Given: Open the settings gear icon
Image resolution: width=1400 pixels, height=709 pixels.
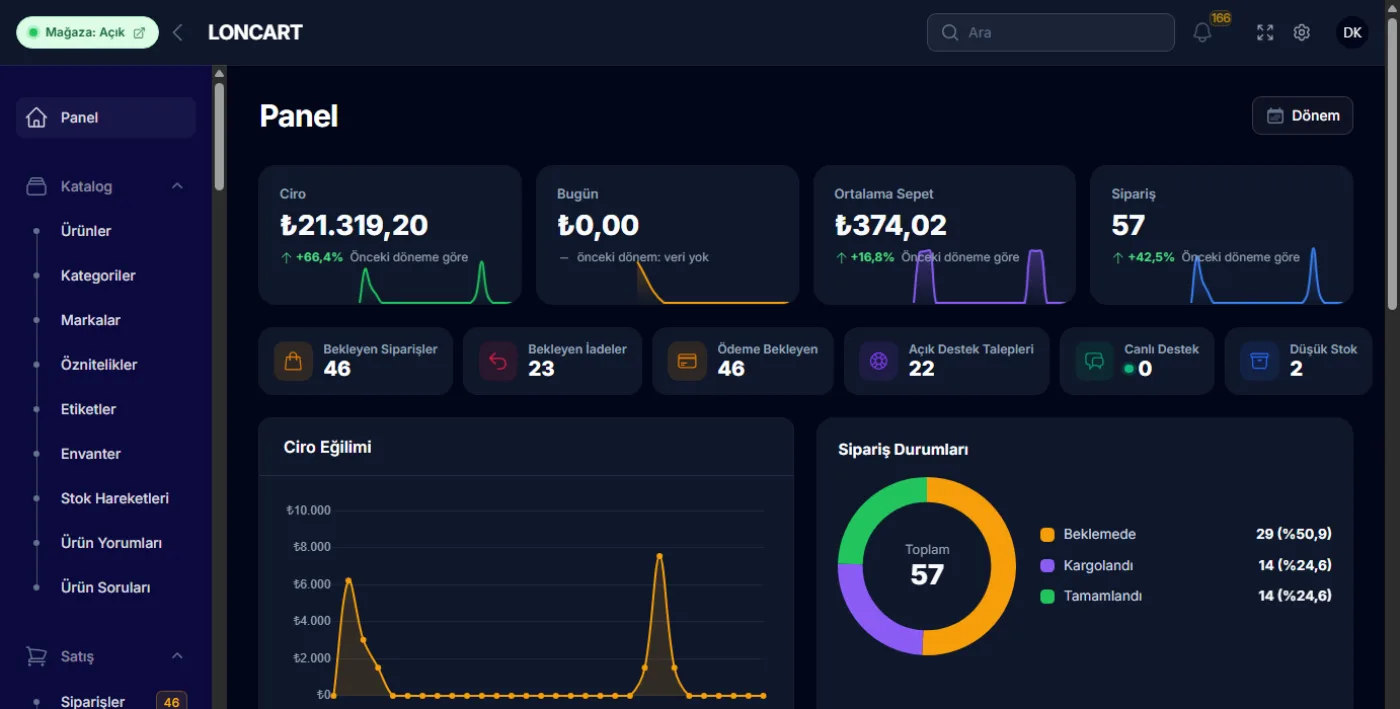Looking at the screenshot, I should click(1301, 33).
